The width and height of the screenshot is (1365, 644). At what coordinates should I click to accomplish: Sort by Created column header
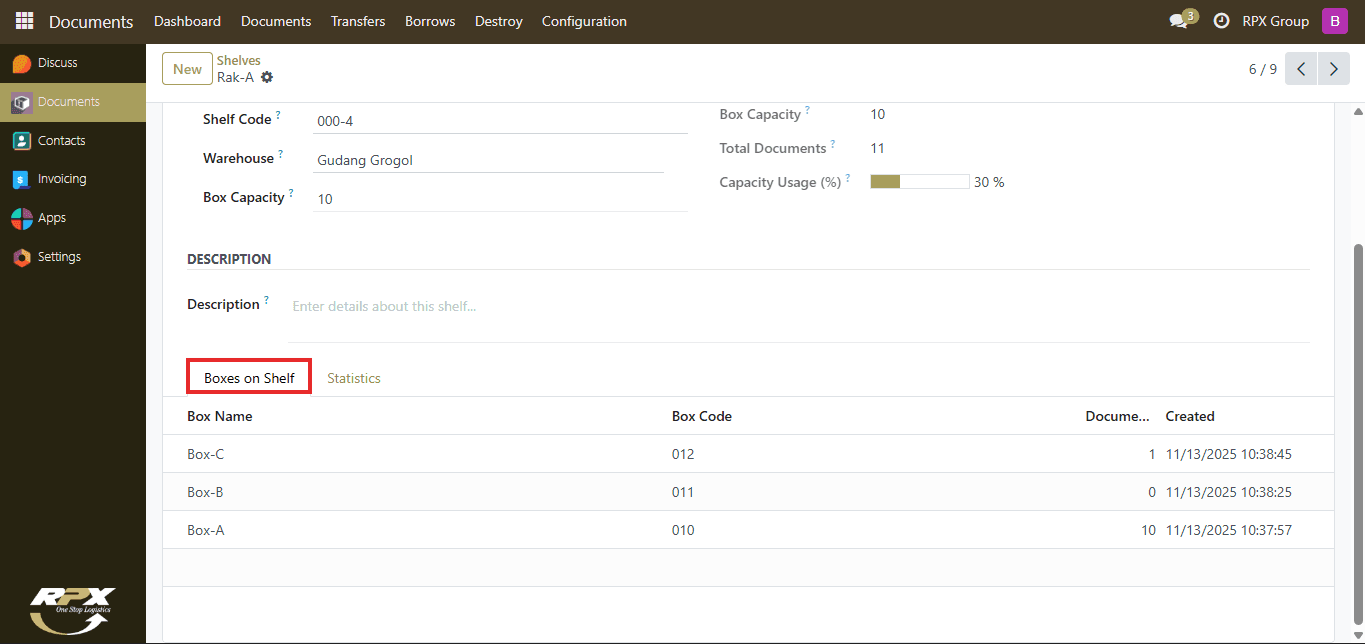[x=1190, y=416]
